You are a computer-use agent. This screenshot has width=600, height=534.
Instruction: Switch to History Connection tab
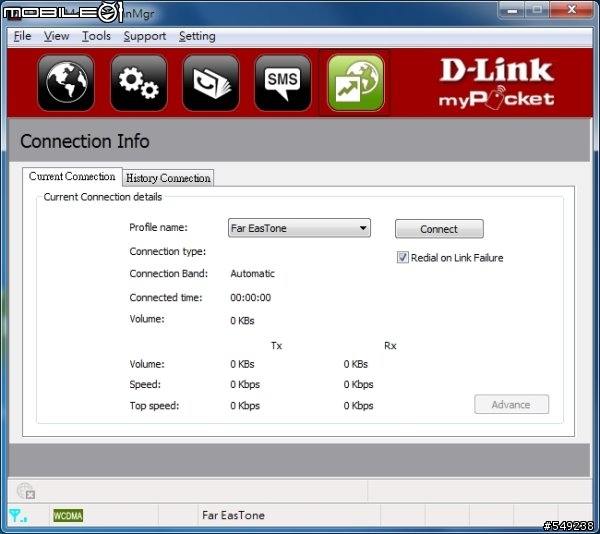pyautogui.click(x=168, y=178)
